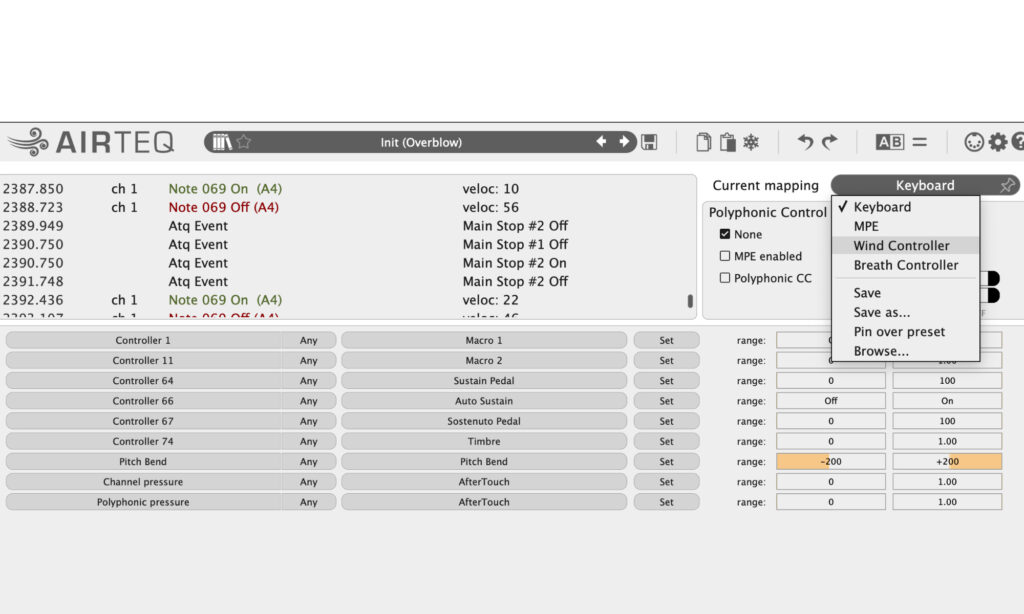Viewport: 1024px width, 614px height.
Task: Click Set for the Auto Sustain row
Action: (x=666, y=401)
